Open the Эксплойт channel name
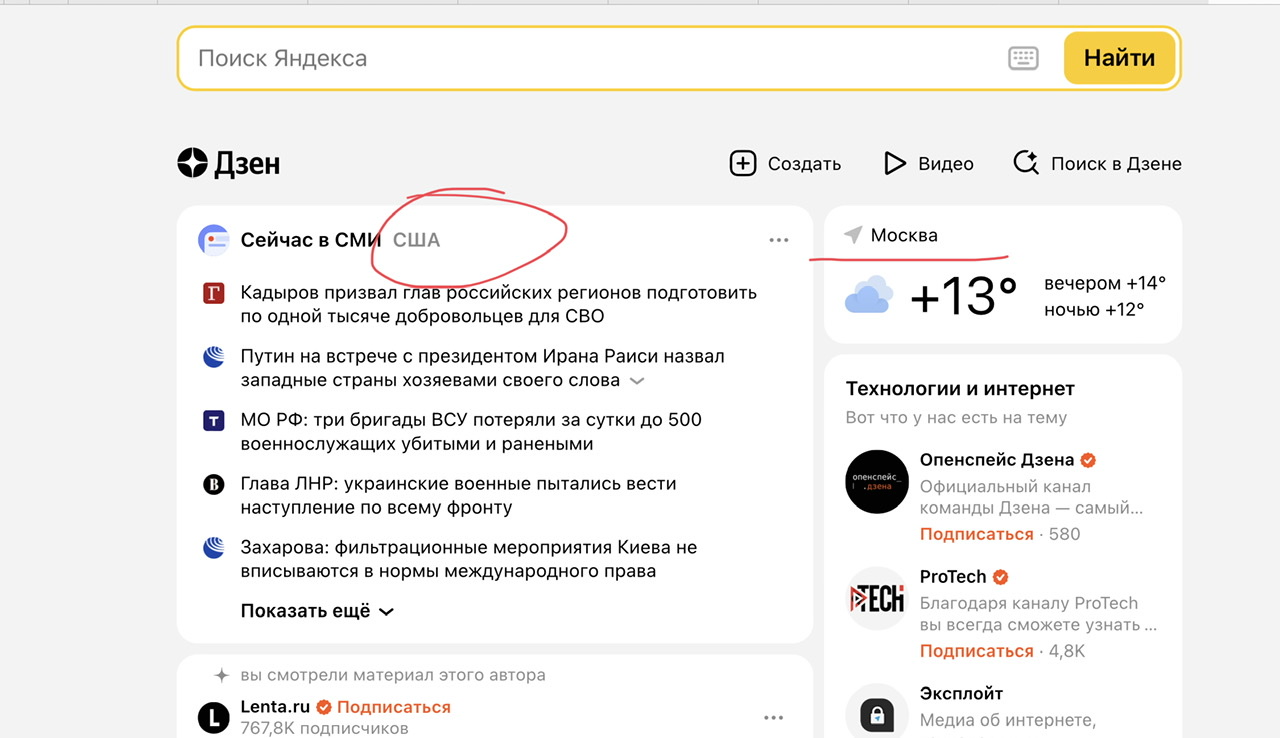 click(x=961, y=694)
